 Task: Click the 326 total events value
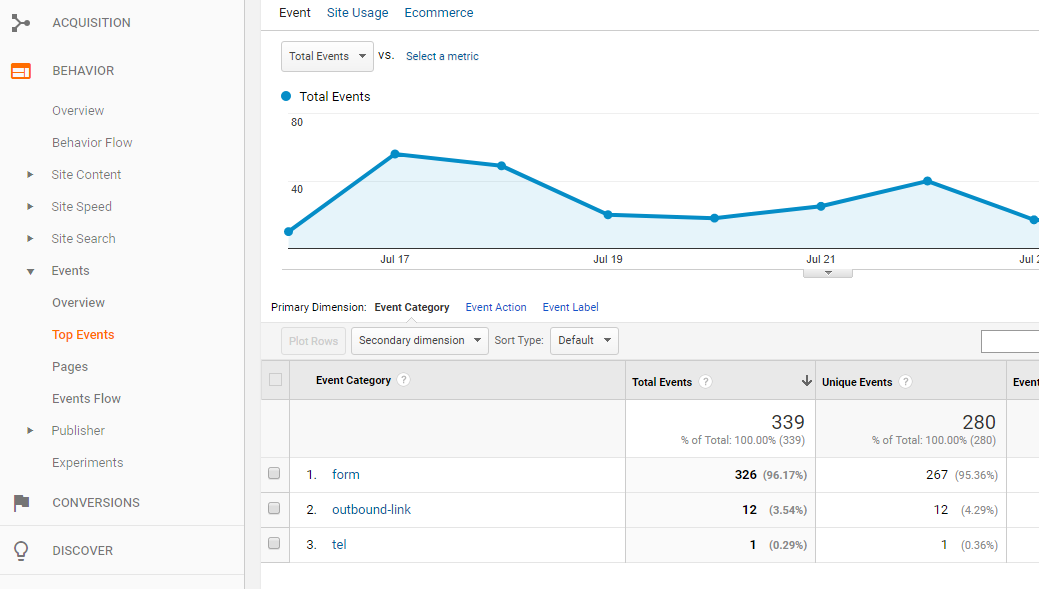pos(745,474)
